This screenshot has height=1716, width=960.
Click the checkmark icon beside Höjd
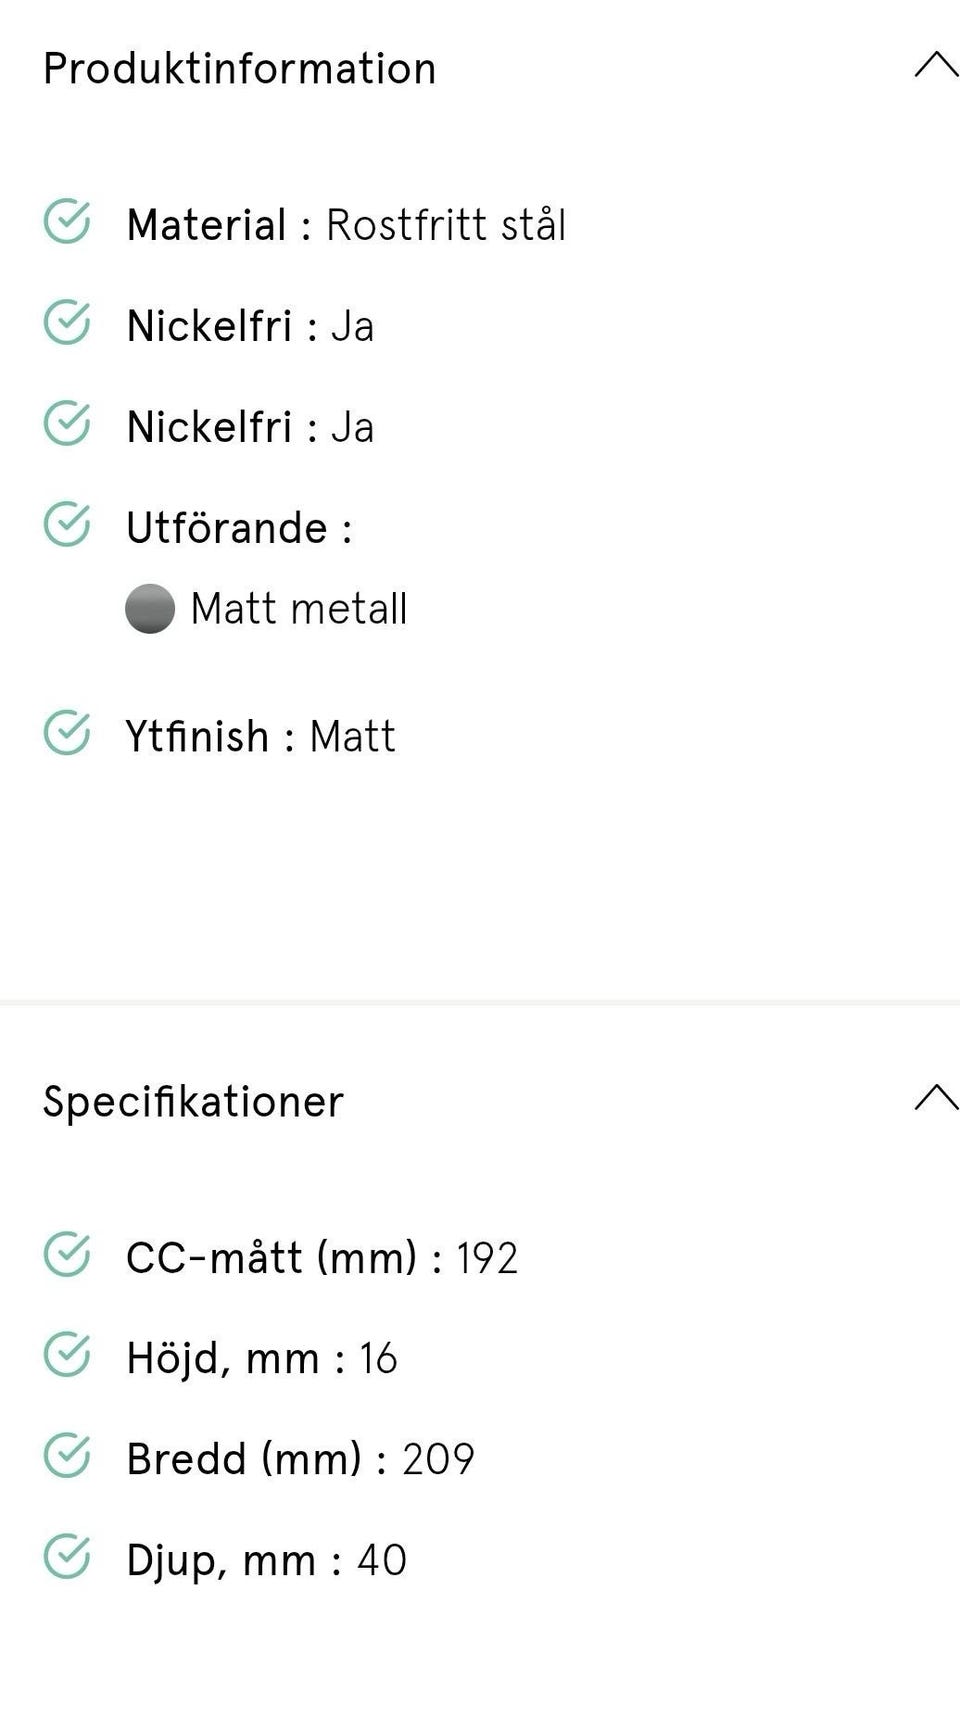coord(67,1356)
